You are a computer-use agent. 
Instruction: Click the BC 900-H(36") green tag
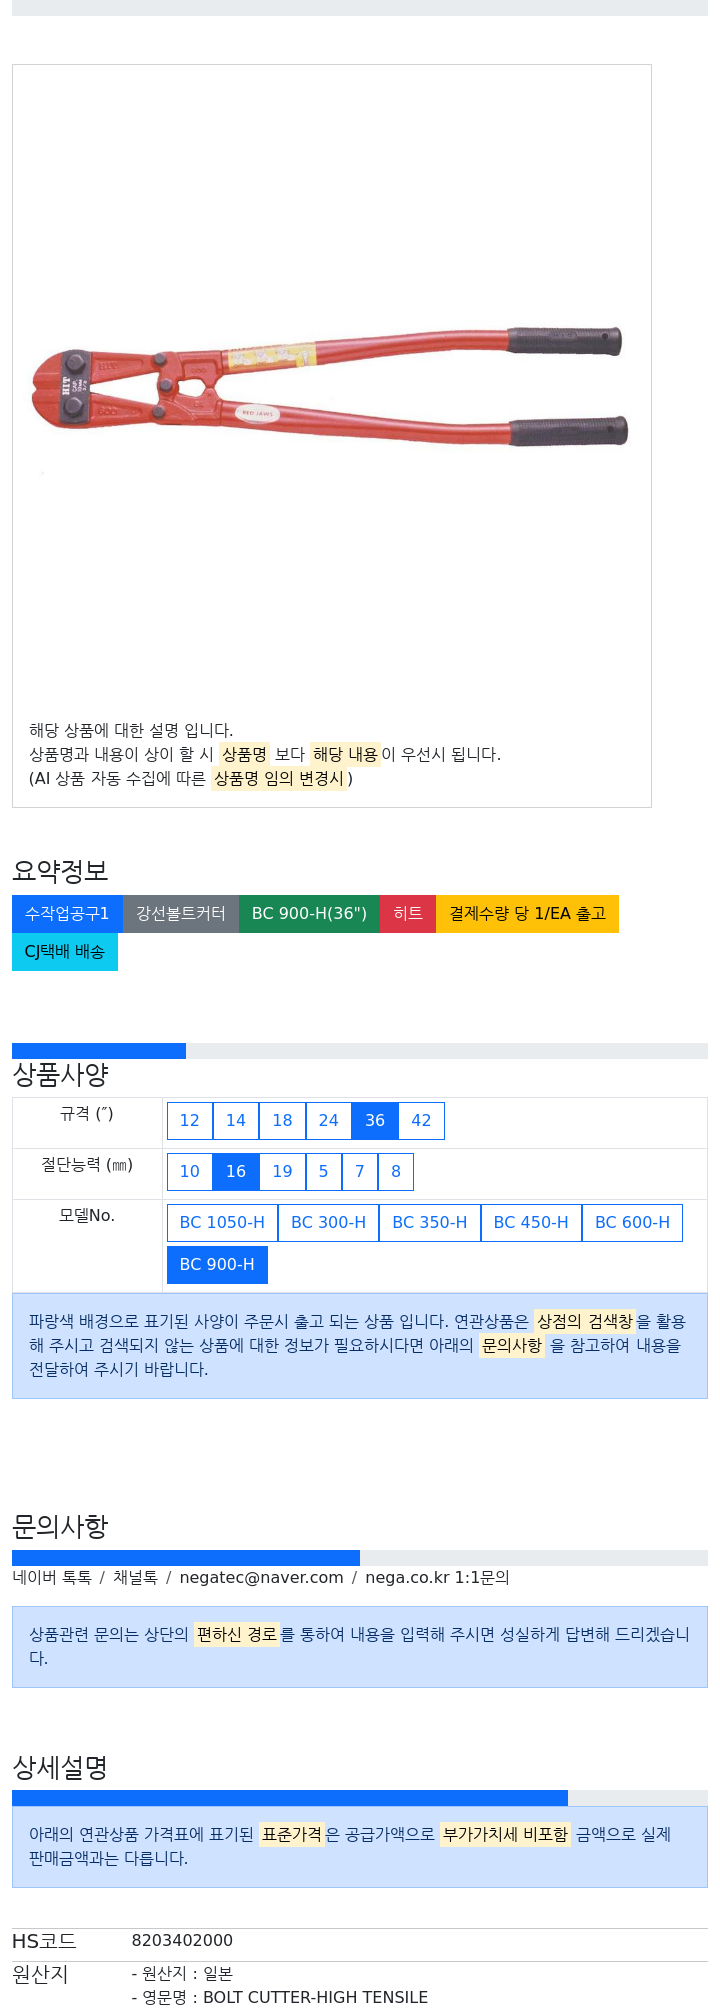pos(309,914)
